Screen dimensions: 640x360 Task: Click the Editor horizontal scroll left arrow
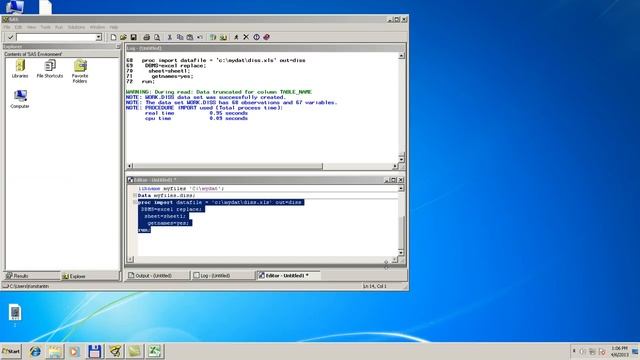point(130,259)
